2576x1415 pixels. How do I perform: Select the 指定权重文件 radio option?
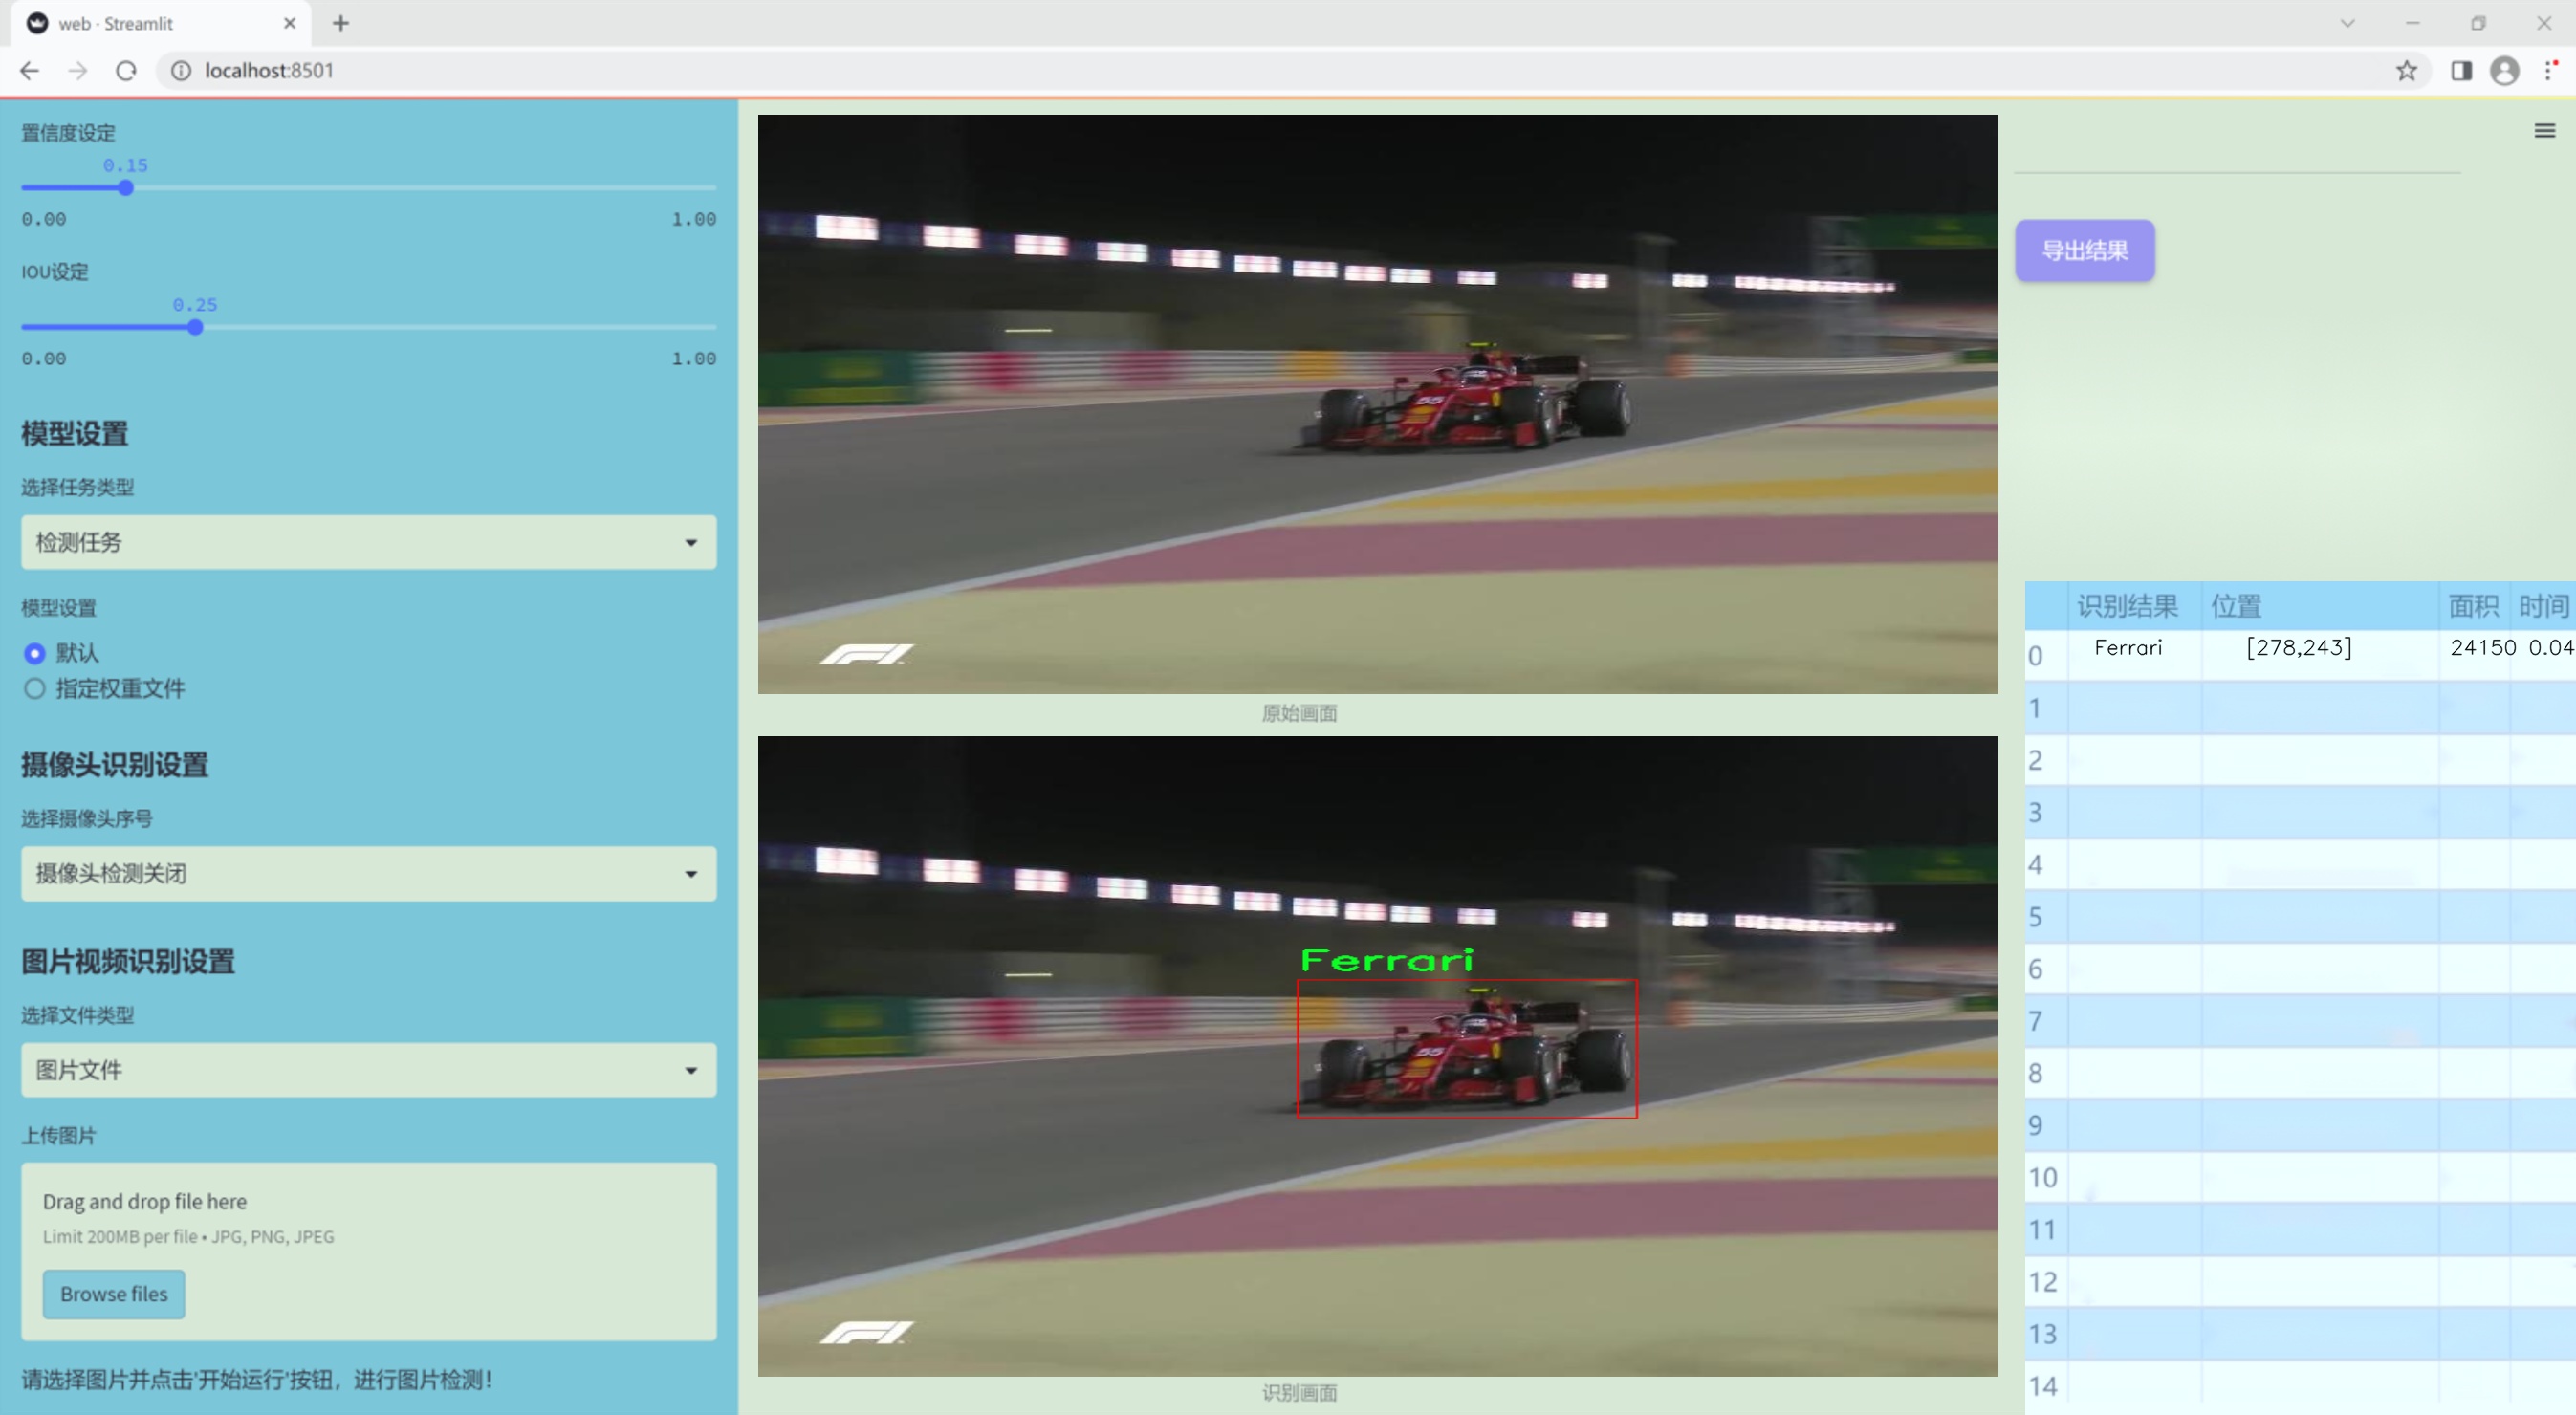click(35, 689)
